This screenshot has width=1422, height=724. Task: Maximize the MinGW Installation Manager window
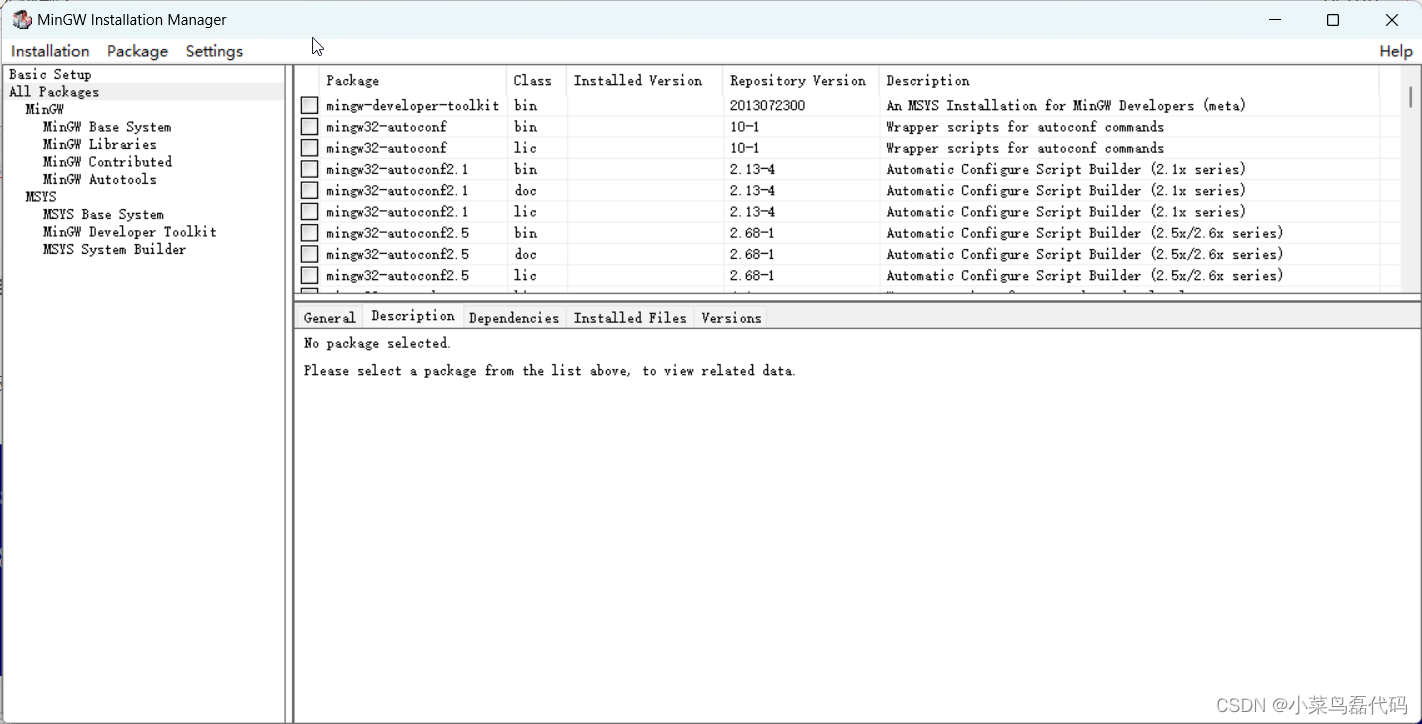point(1332,20)
